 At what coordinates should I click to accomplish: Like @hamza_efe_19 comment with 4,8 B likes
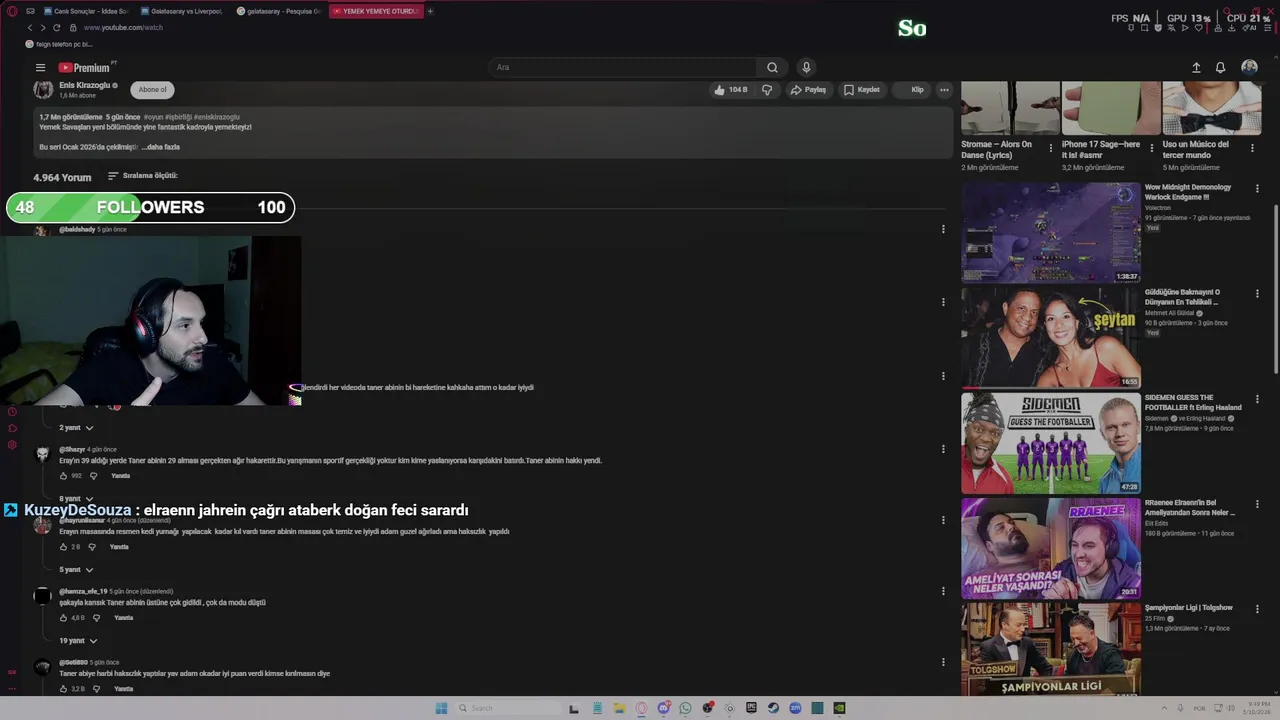(x=63, y=618)
